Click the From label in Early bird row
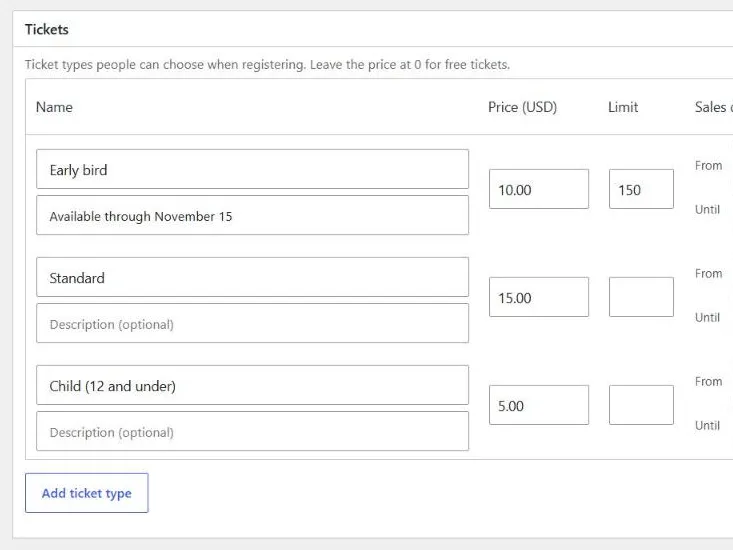Viewport: 733px width, 550px height. click(708, 165)
